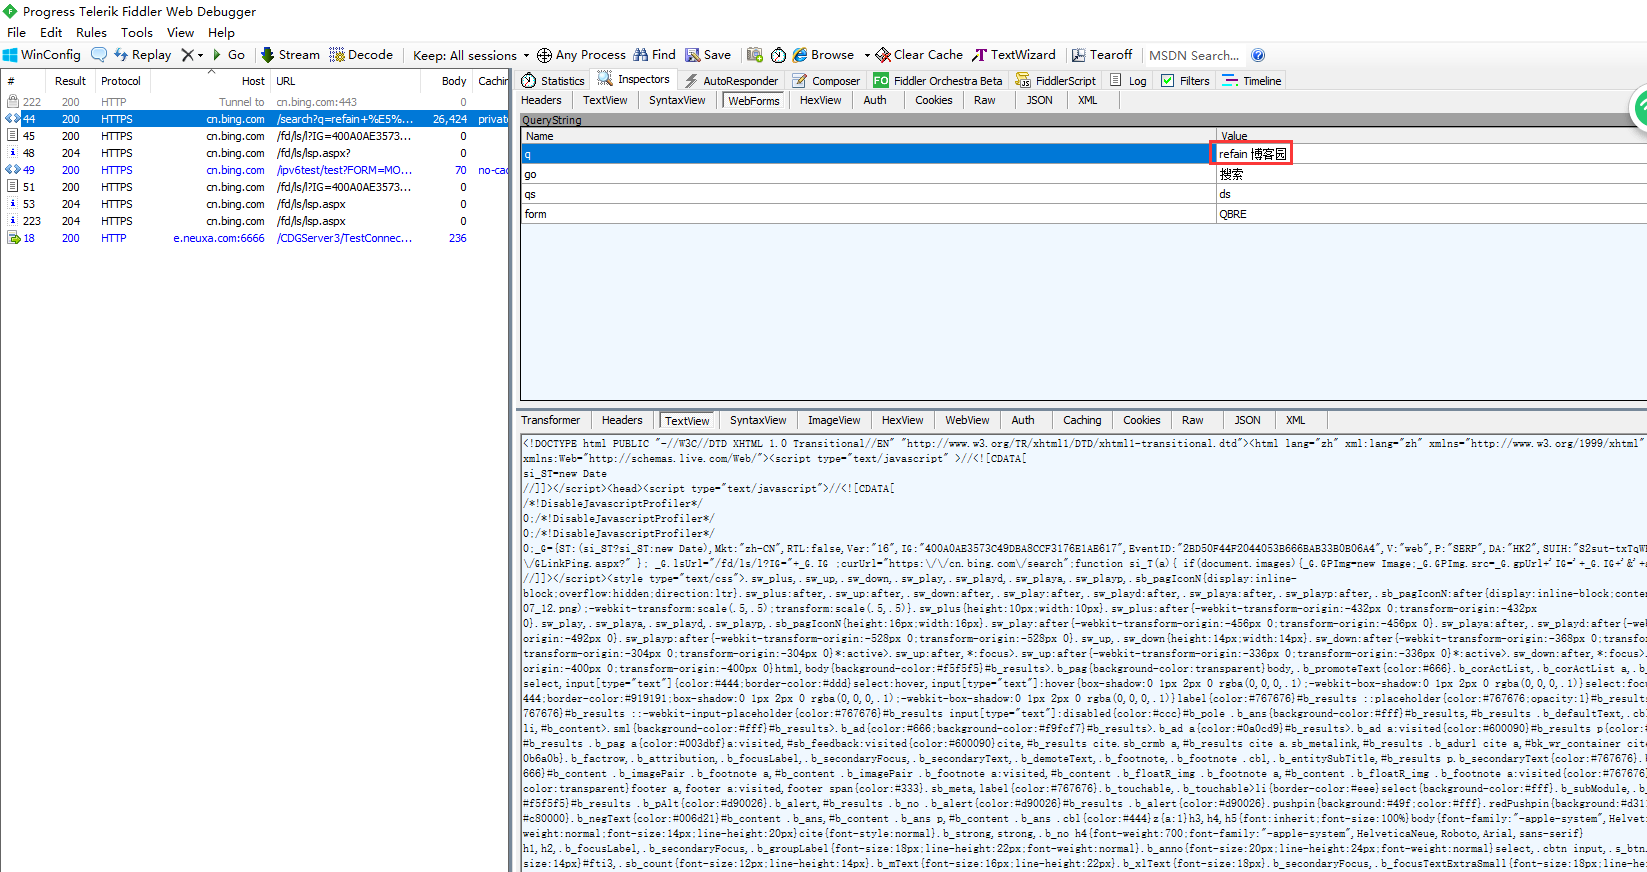This screenshot has width=1647, height=872.
Task: Open the Edit menu
Action: [x=51, y=32]
